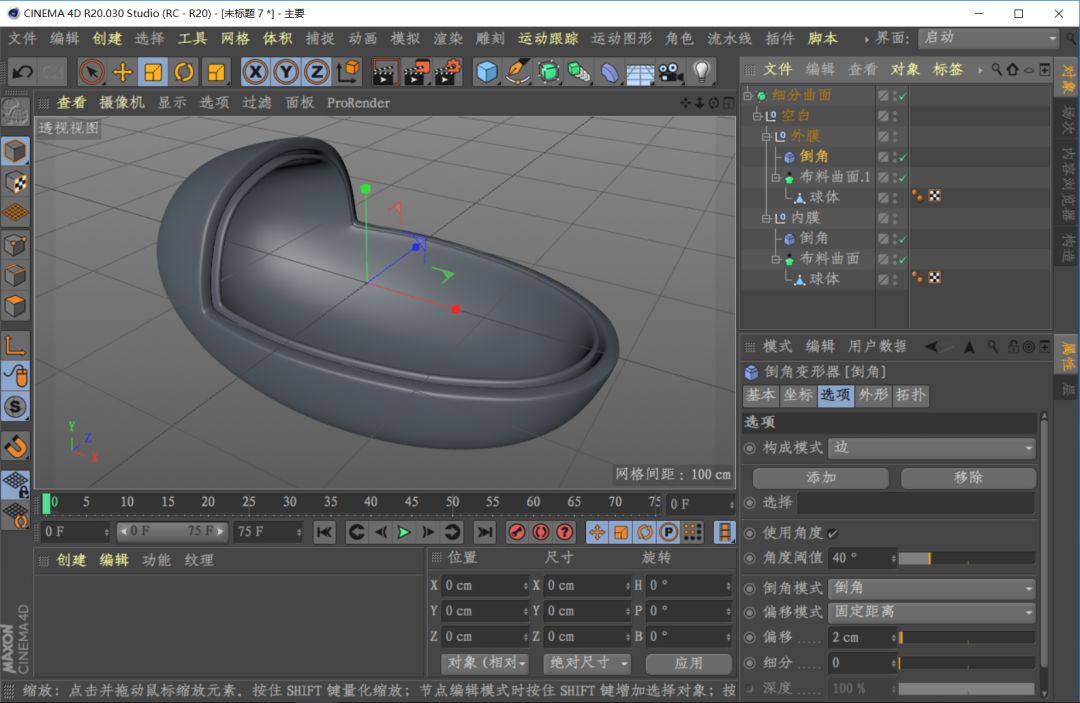Screen dimensions: 1080x703
Task: Switch to the 外形 tab
Action: coord(873,395)
